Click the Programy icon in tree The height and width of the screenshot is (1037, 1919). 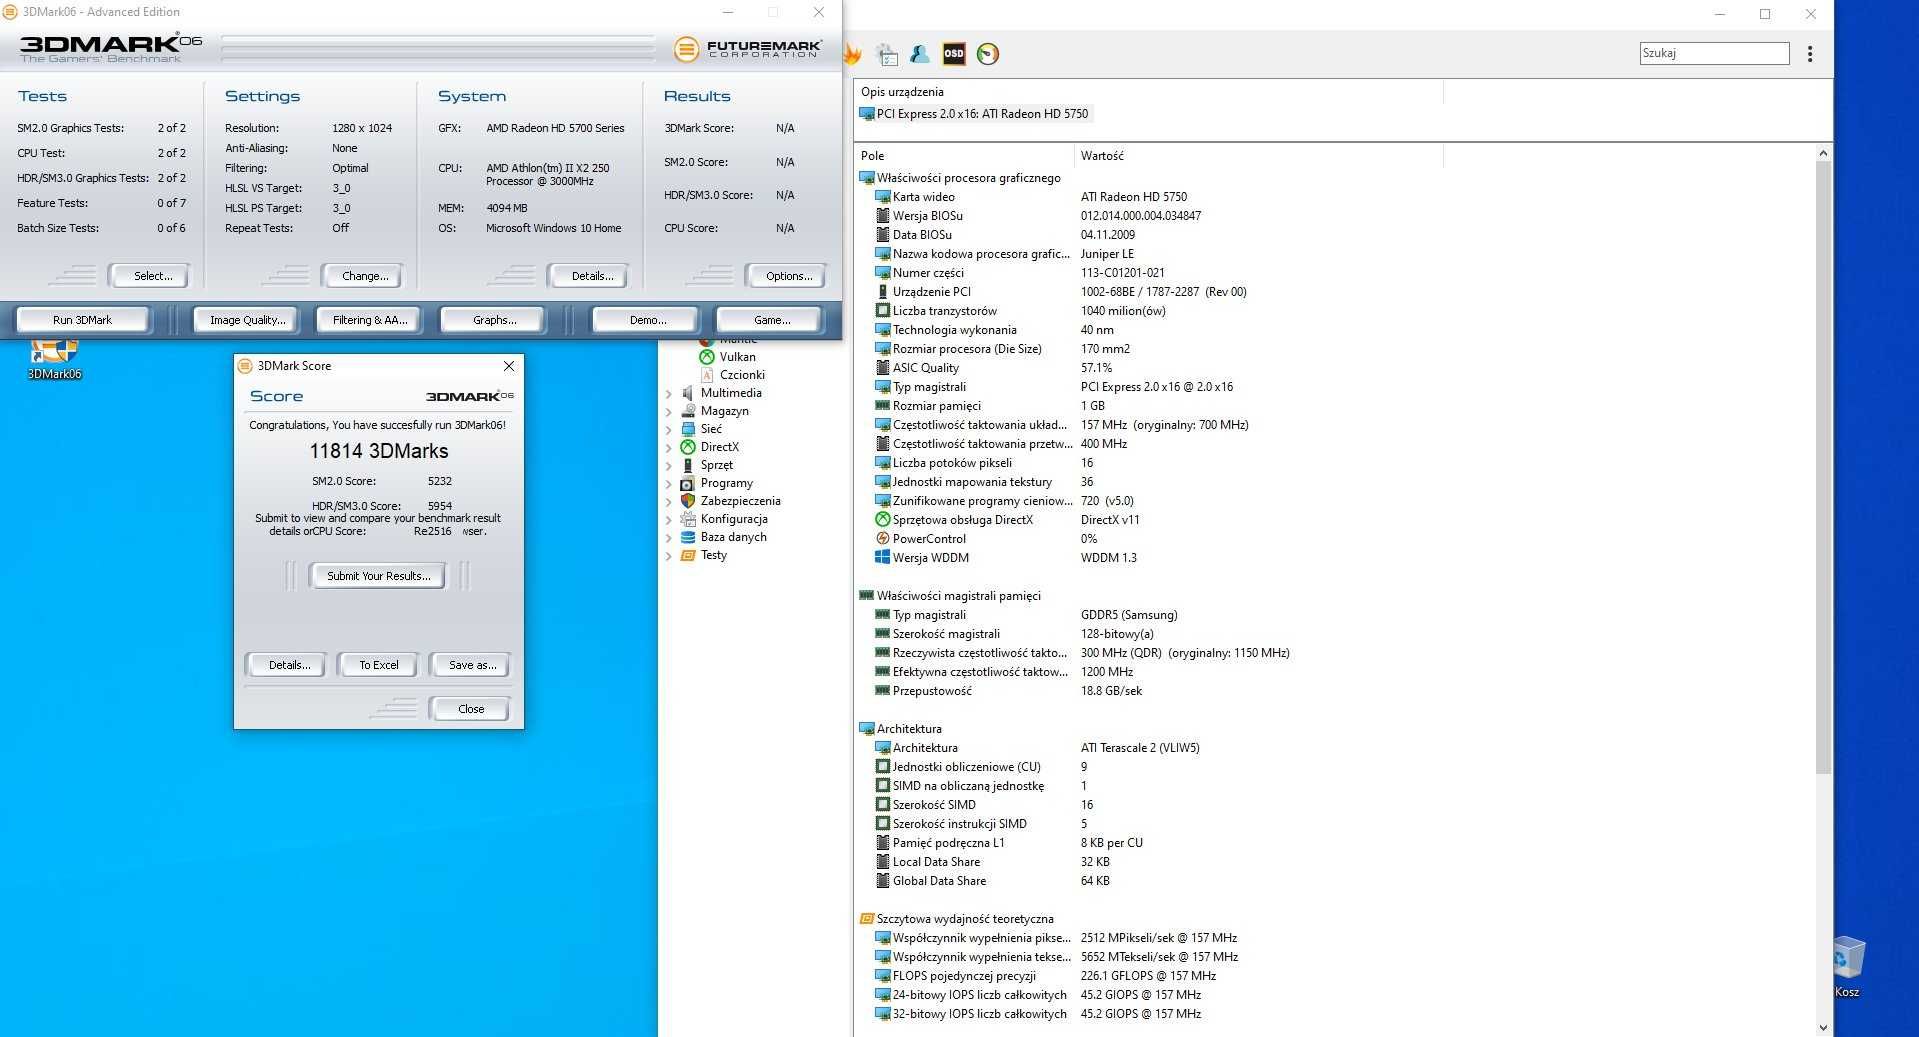(688, 483)
